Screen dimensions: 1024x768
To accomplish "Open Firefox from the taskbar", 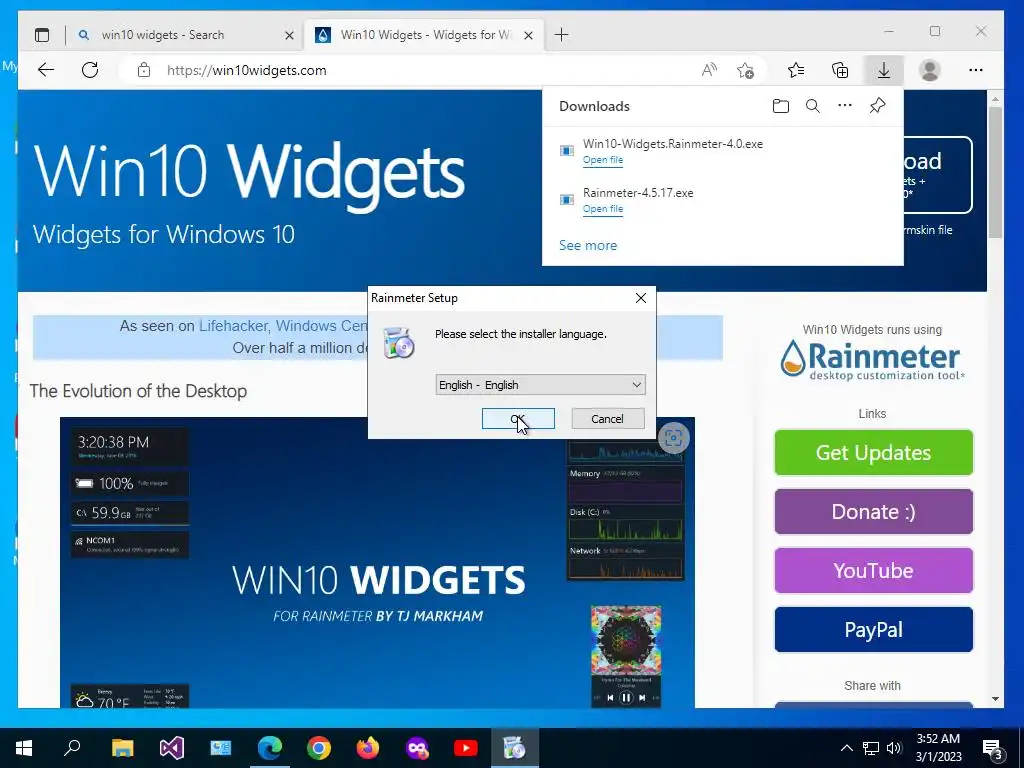I will [368, 748].
